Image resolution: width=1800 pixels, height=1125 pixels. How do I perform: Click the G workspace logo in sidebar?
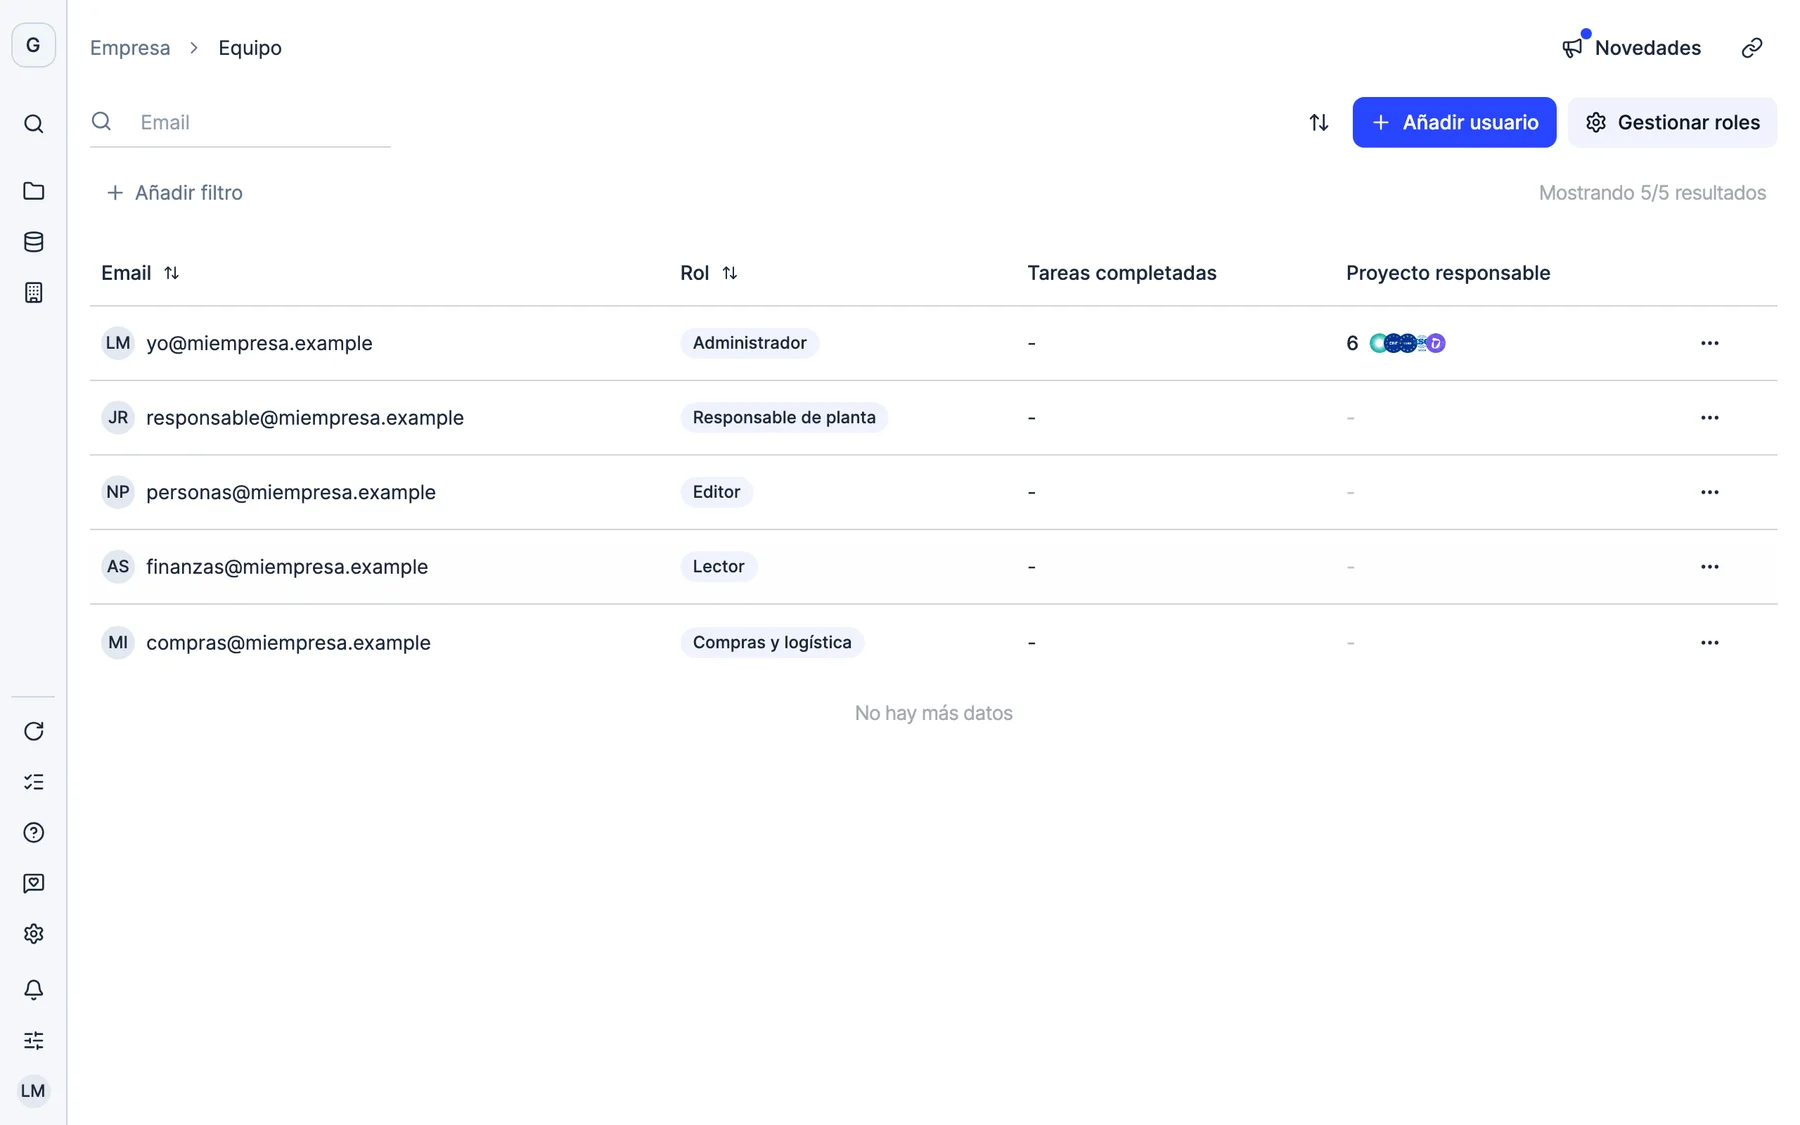pos(33,45)
